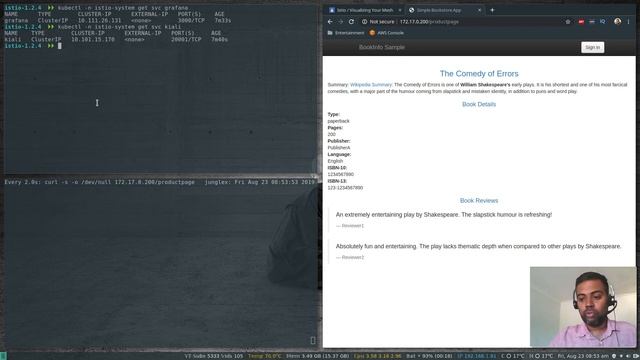Click the watch curl command header line
Viewport: 640px width, 360px height.
point(160,182)
